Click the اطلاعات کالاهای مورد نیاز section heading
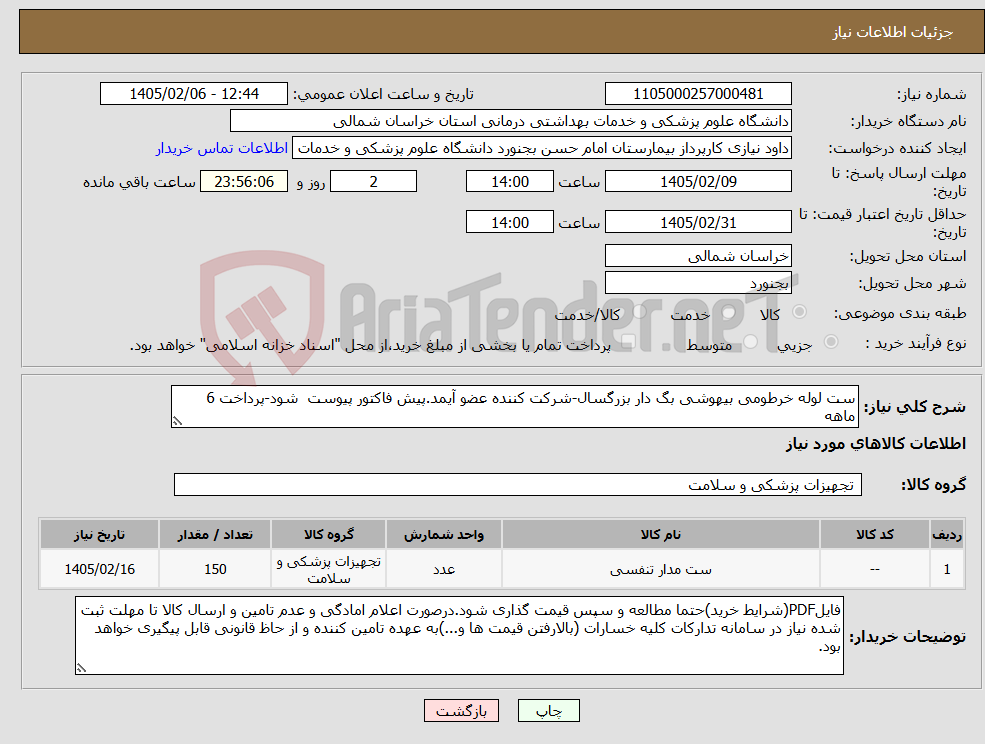This screenshot has height=744, width=985. [x=876, y=444]
